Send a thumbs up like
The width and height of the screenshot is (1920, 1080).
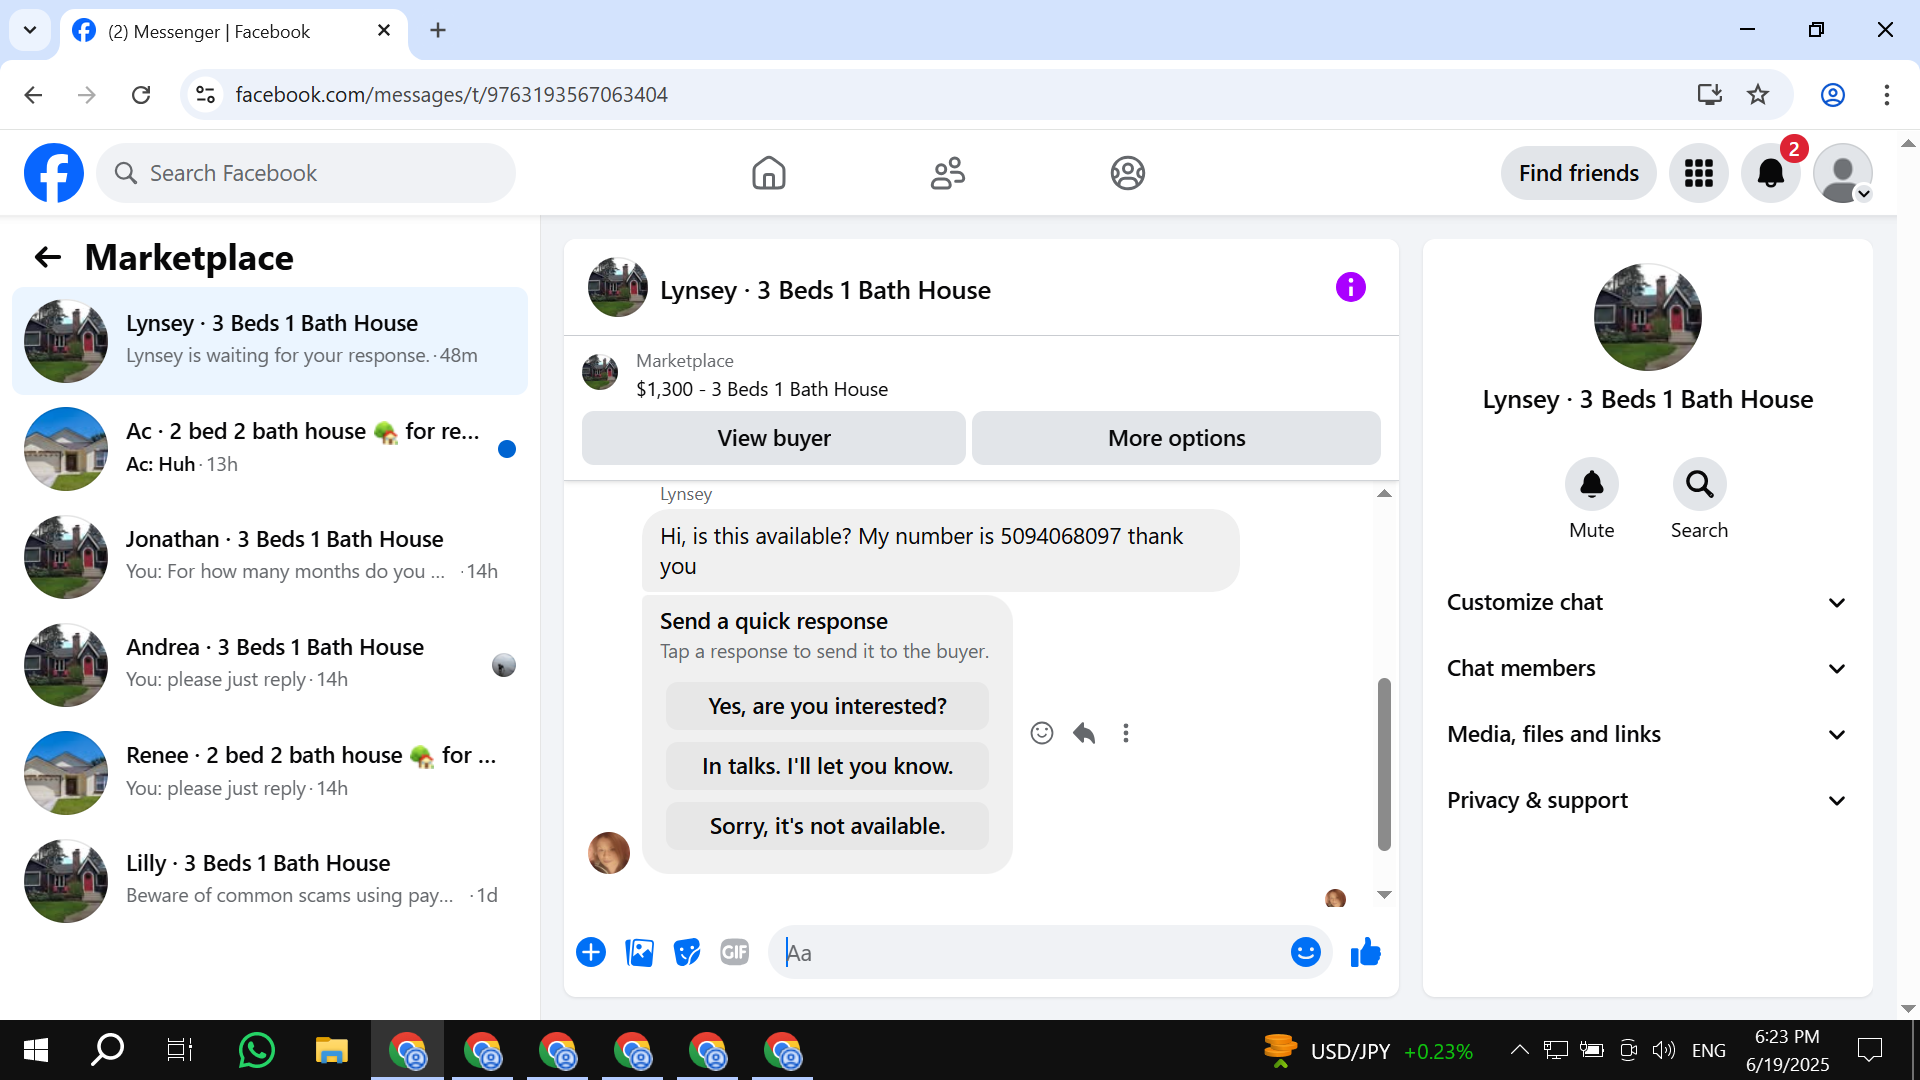(1365, 953)
